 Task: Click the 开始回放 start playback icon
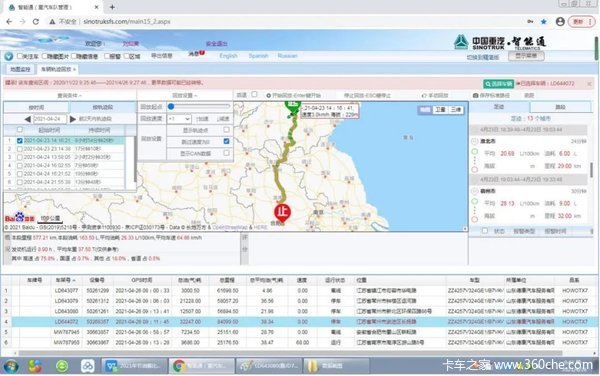pyautogui.click(x=269, y=95)
